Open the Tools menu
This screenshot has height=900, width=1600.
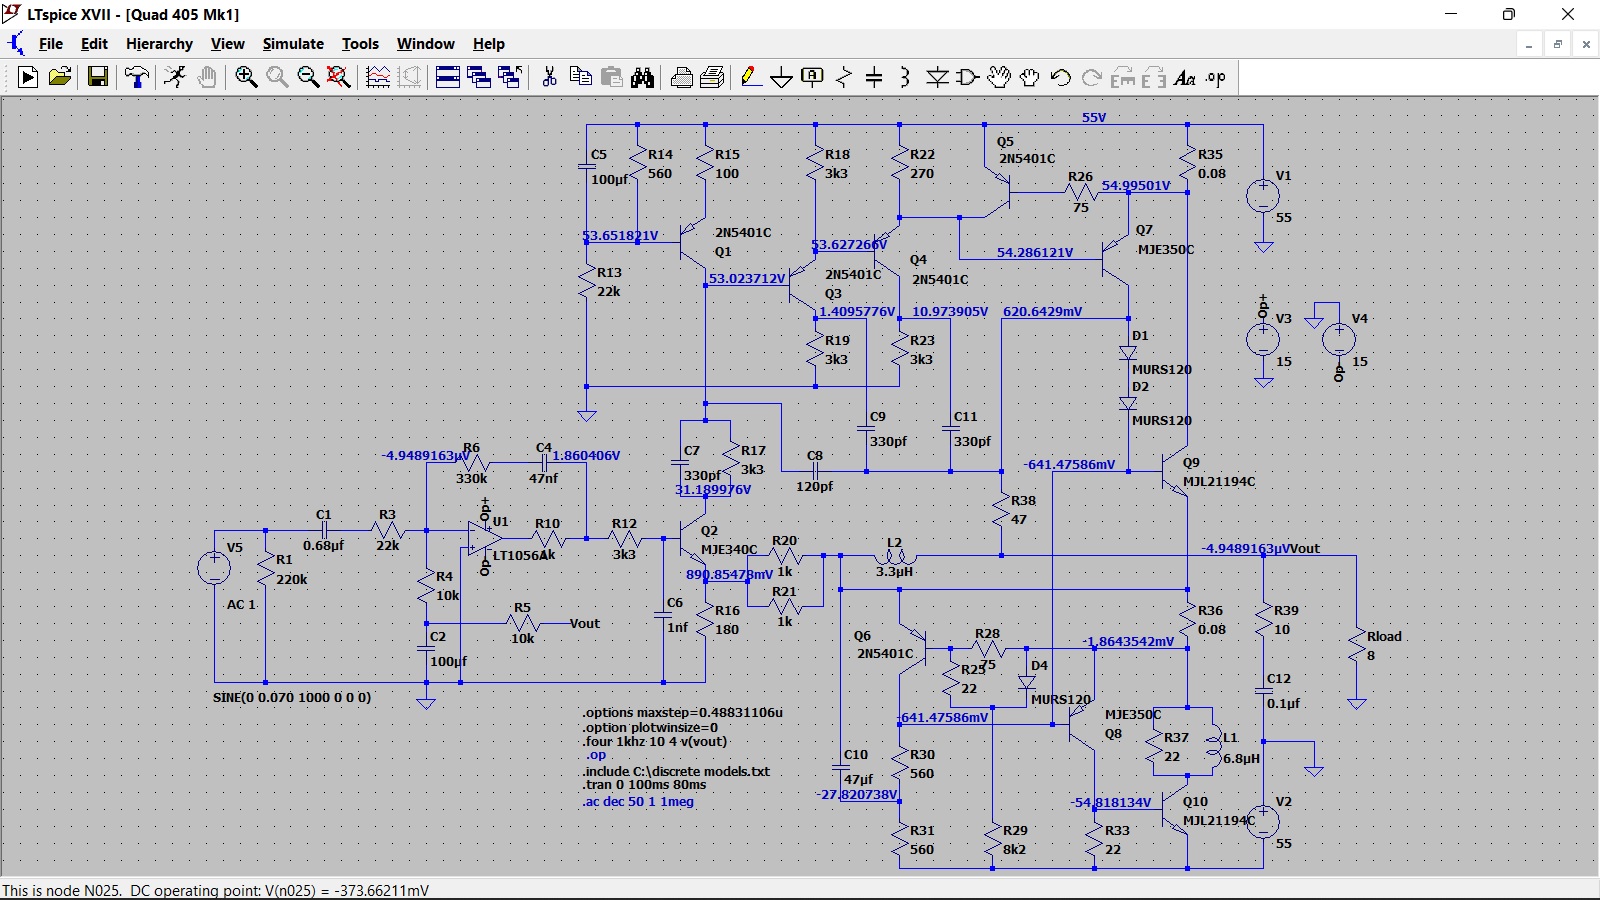click(x=360, y=44)
